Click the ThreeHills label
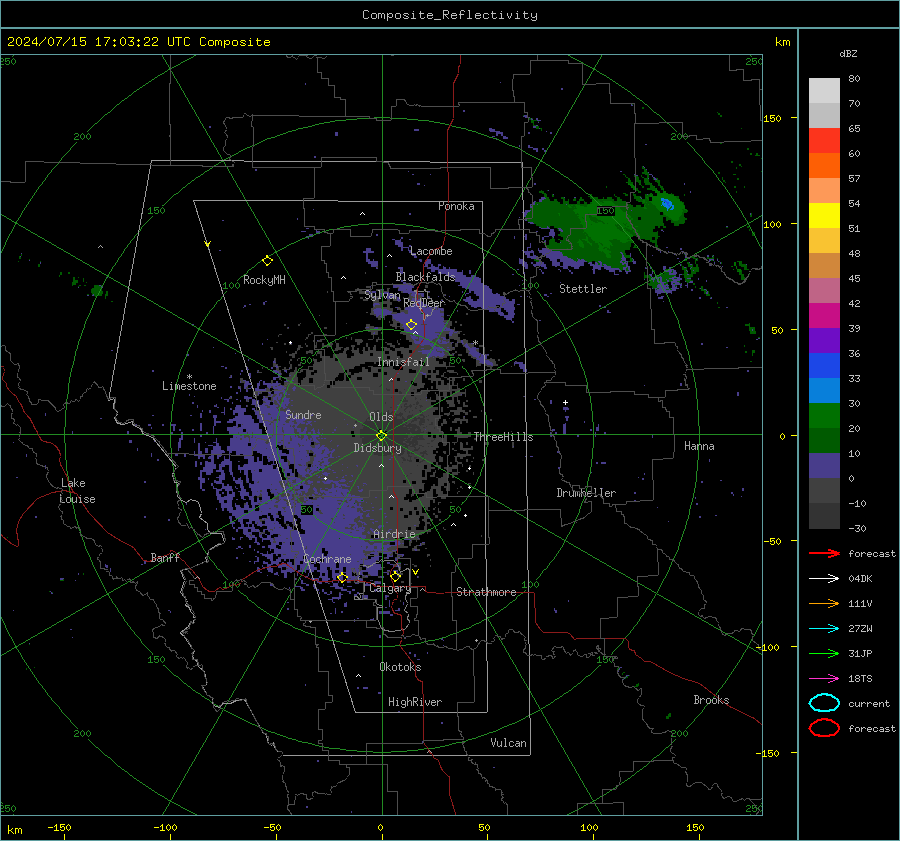Image resolution: width=900 pixels, height=841 pixels. [503, 437]
